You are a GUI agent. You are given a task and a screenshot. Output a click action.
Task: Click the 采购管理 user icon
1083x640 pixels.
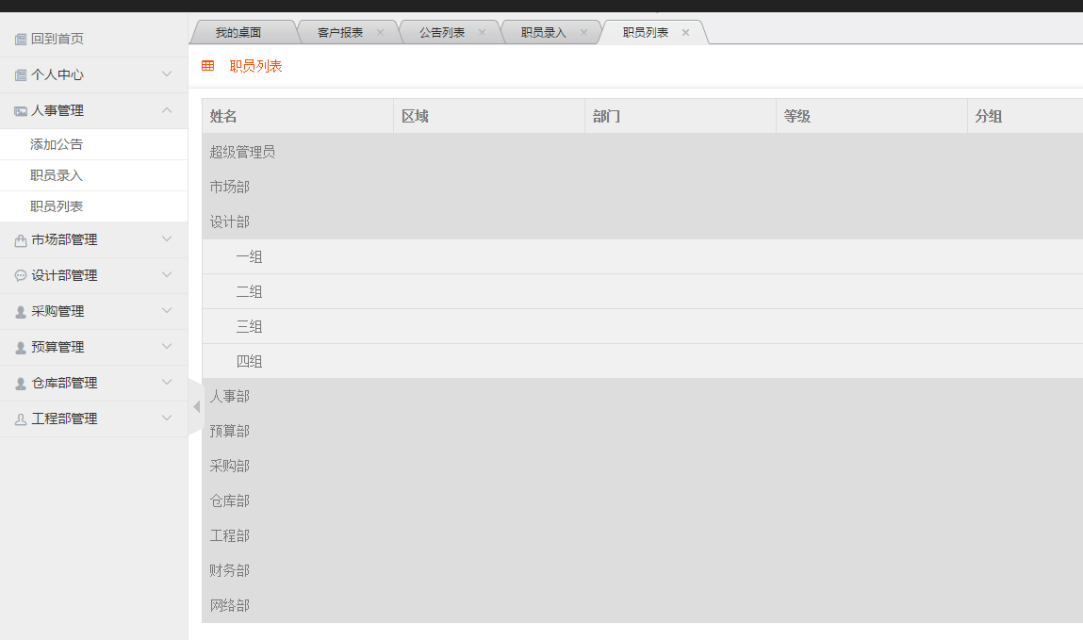[x=20, y=312]
